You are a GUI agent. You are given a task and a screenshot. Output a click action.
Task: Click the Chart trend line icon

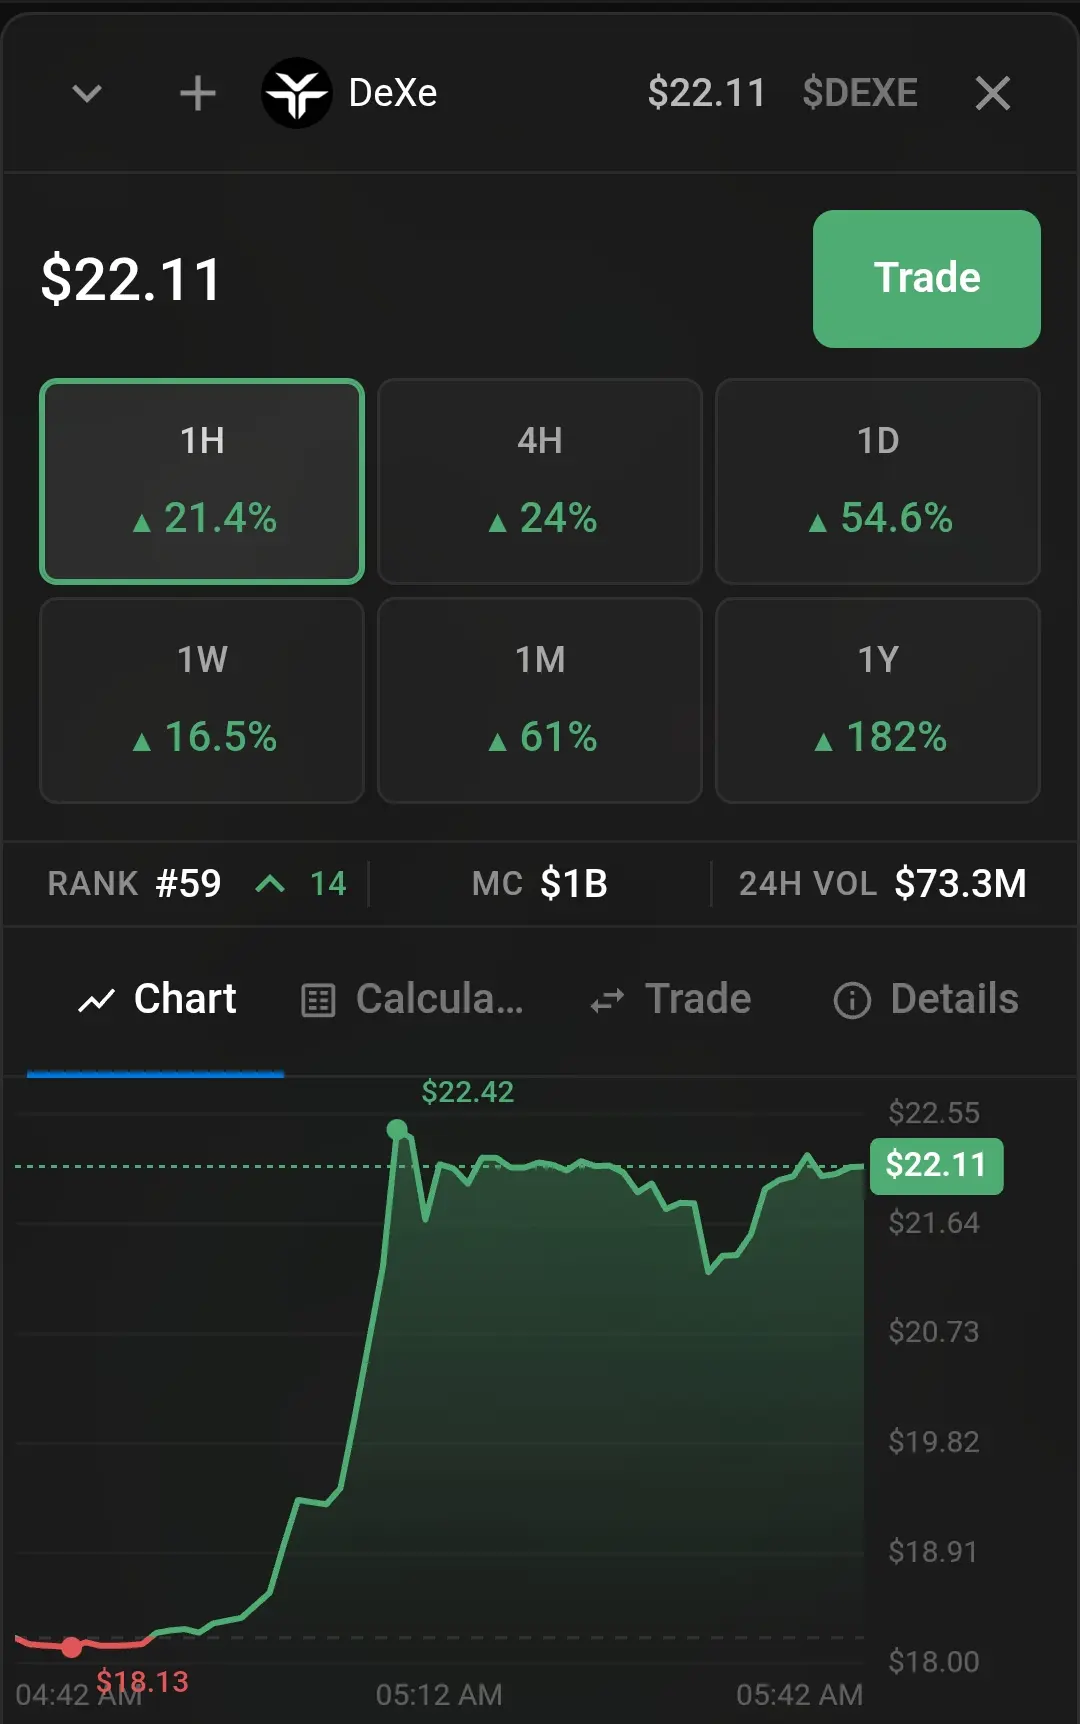pyautogui.click(x=96, y=1000)
